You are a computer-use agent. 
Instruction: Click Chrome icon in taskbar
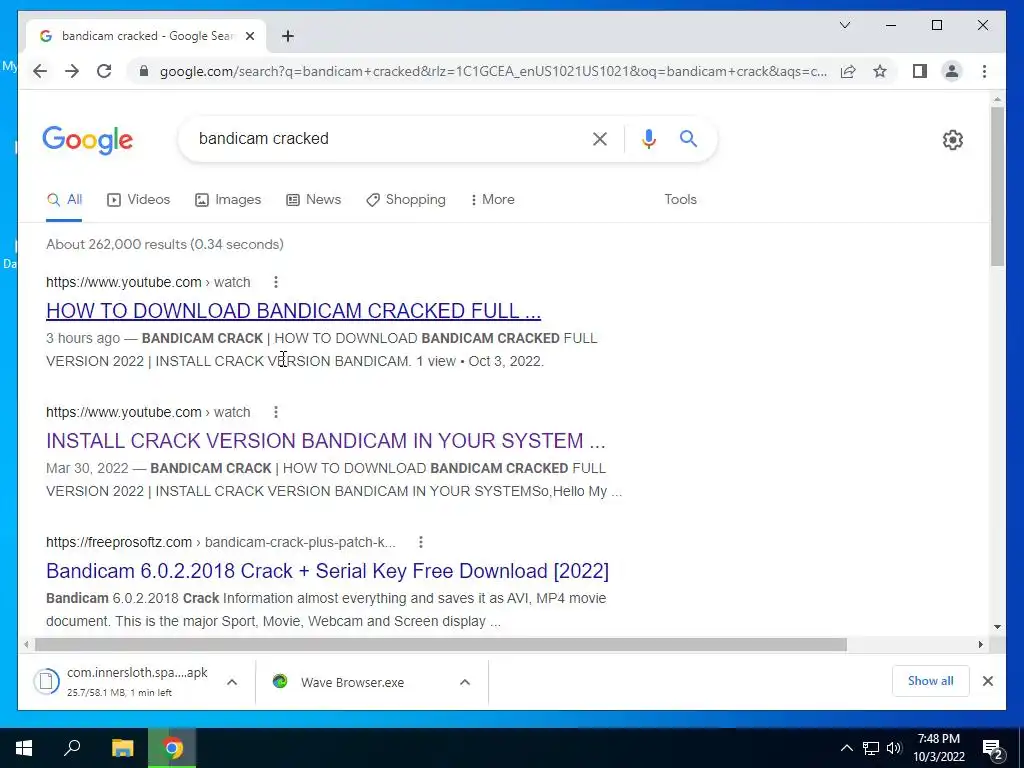[x=172, y=748]
